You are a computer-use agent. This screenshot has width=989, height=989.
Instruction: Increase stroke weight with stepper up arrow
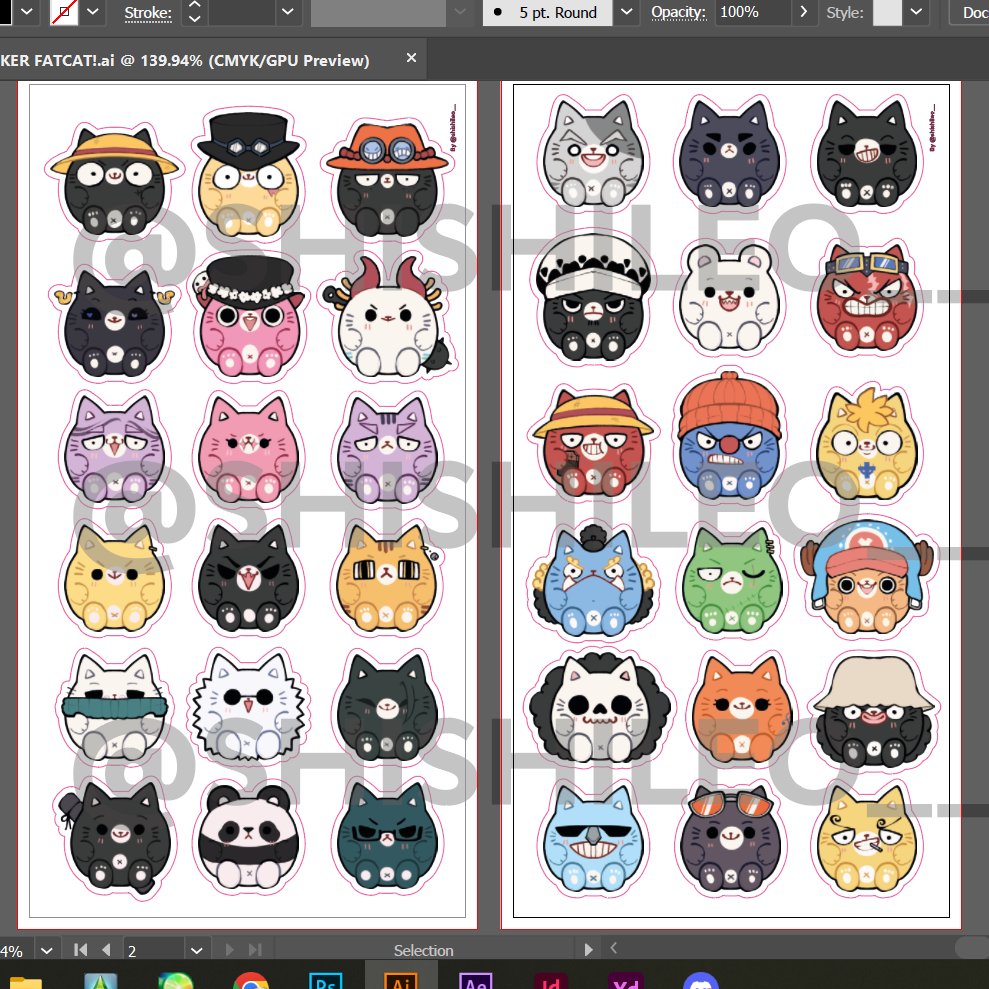click(x=195, y=5)
